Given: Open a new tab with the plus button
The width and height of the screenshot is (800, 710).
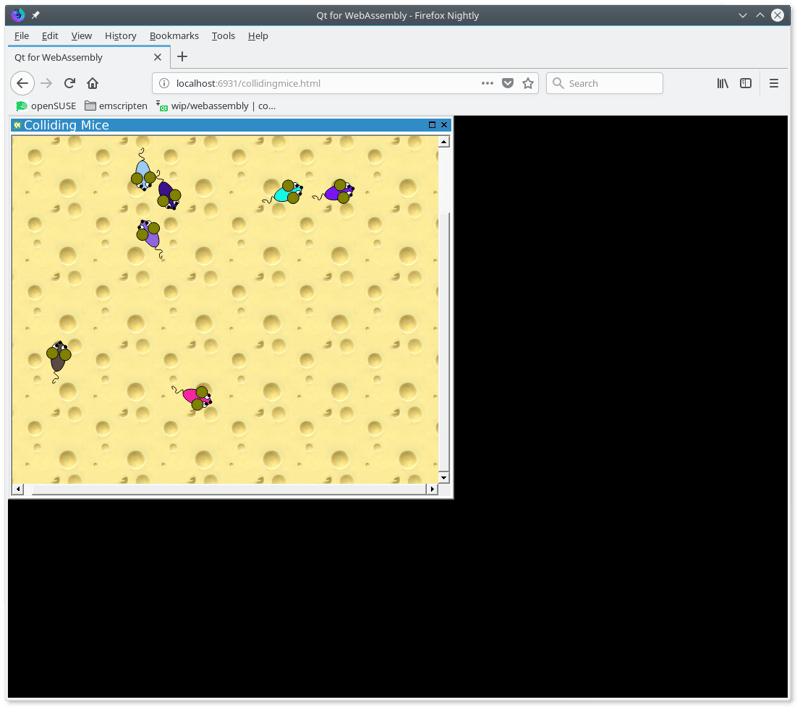Looking at the screenshot, I should click(182, 57).
